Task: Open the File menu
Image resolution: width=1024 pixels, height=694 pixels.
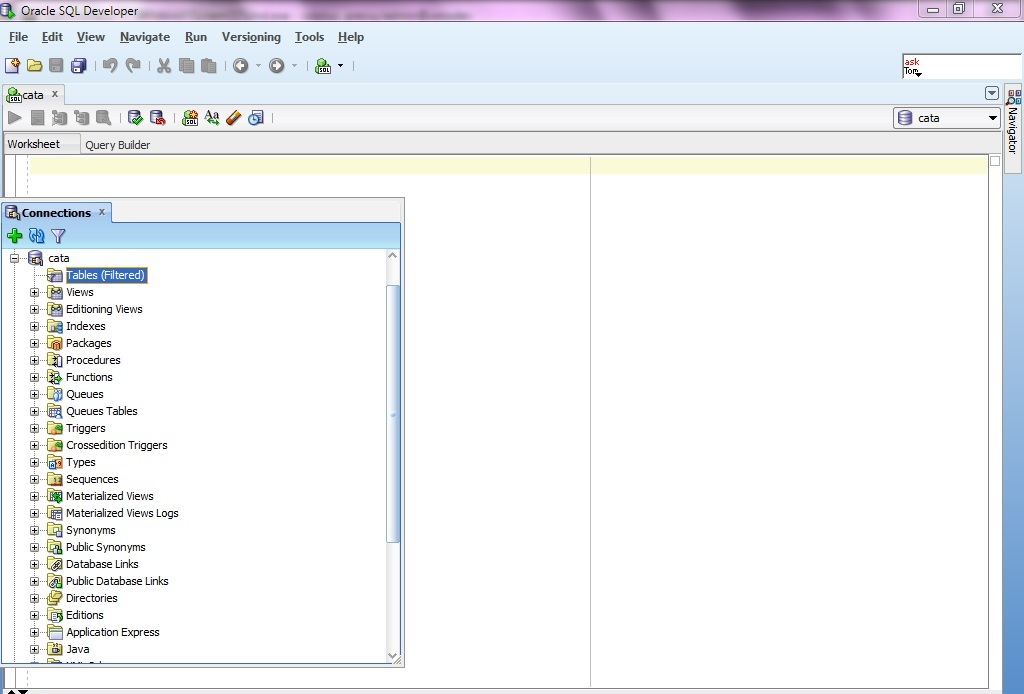Action: click(x=18, y=37)
